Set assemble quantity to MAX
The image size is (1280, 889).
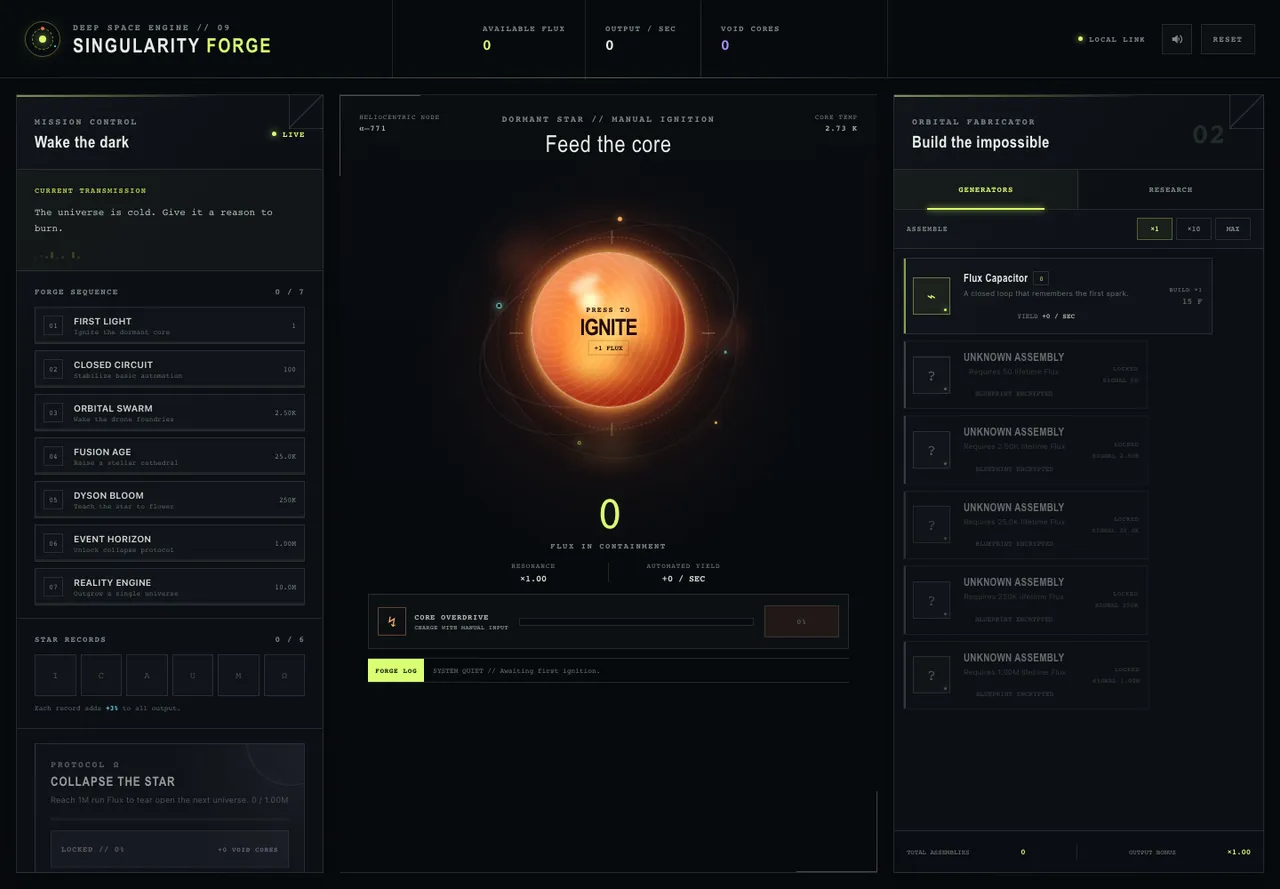click(x=1232, y=229)
